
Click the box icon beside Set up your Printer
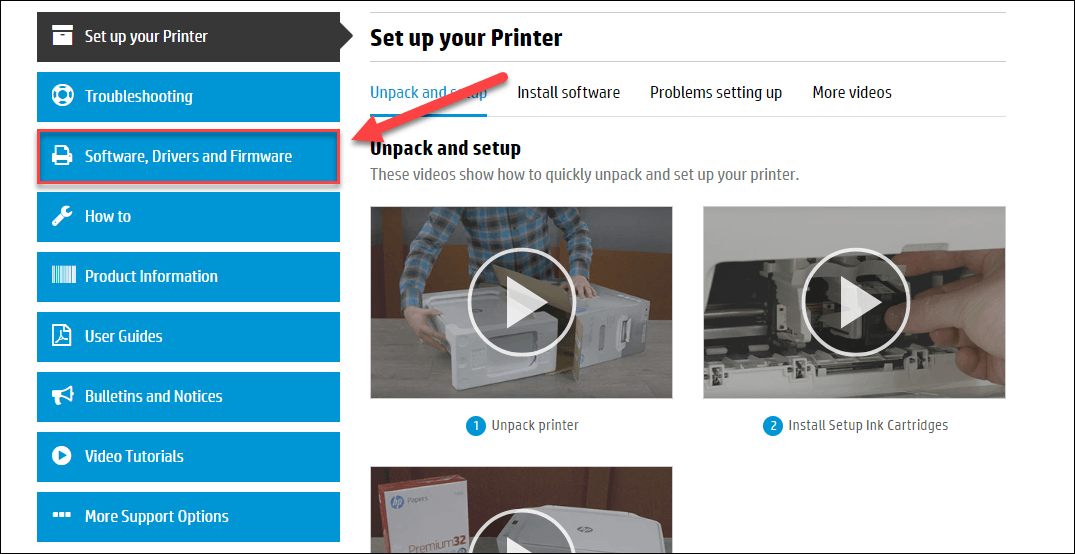click(62, 36)
